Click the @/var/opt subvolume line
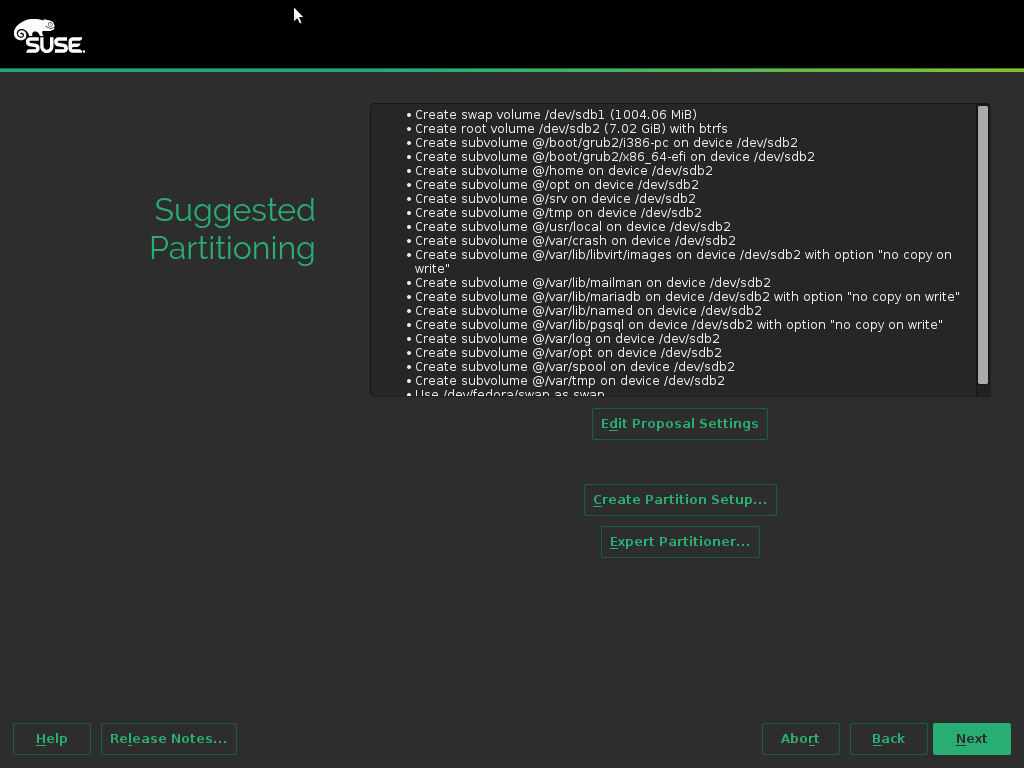 [x=568, y=353]
